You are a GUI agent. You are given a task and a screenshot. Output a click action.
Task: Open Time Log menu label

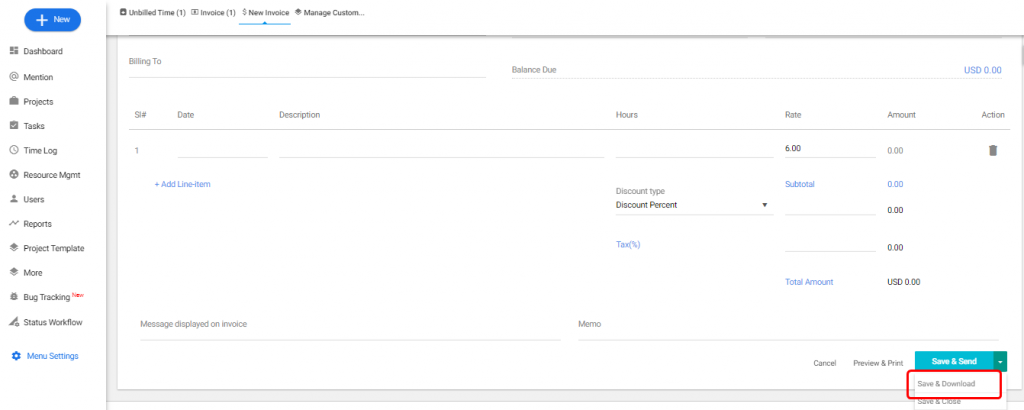pos(40,150)
